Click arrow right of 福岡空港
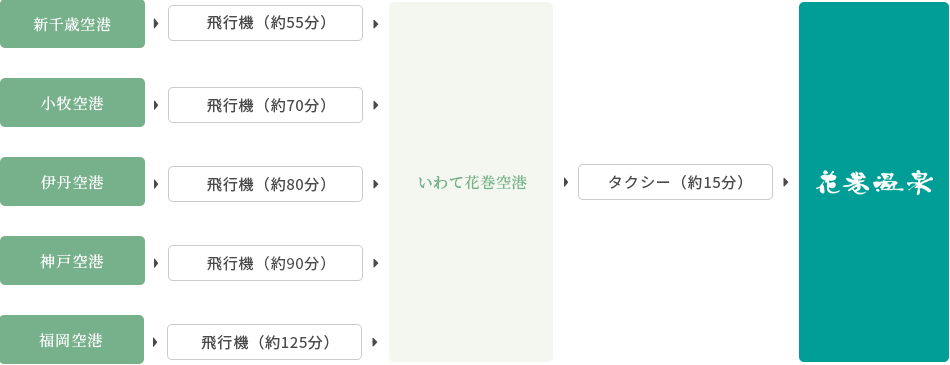This screenshot has width=950, height=365. click(155, 342)
